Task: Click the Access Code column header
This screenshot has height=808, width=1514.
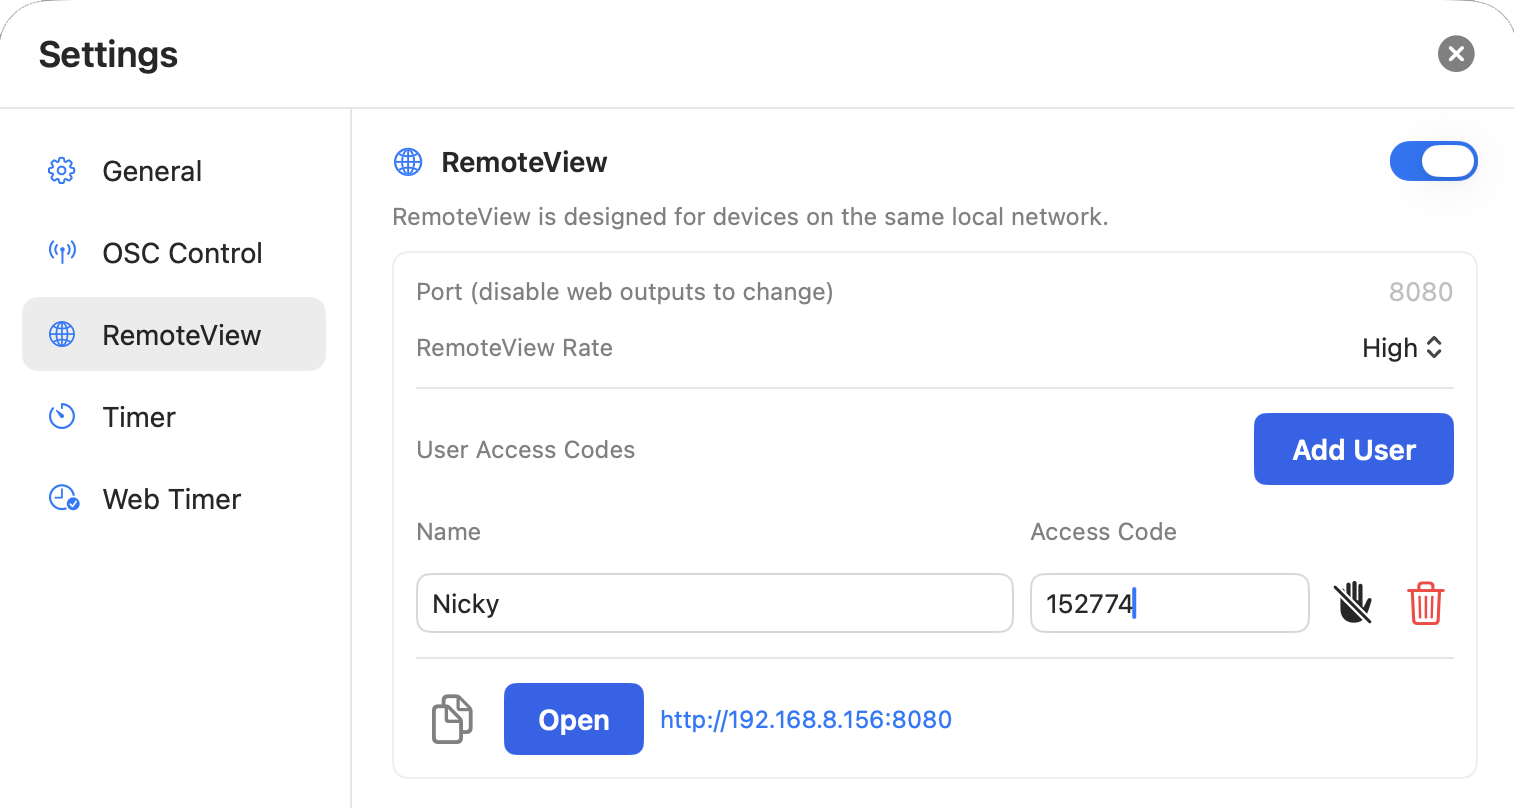Action: tap(1104, 532)
